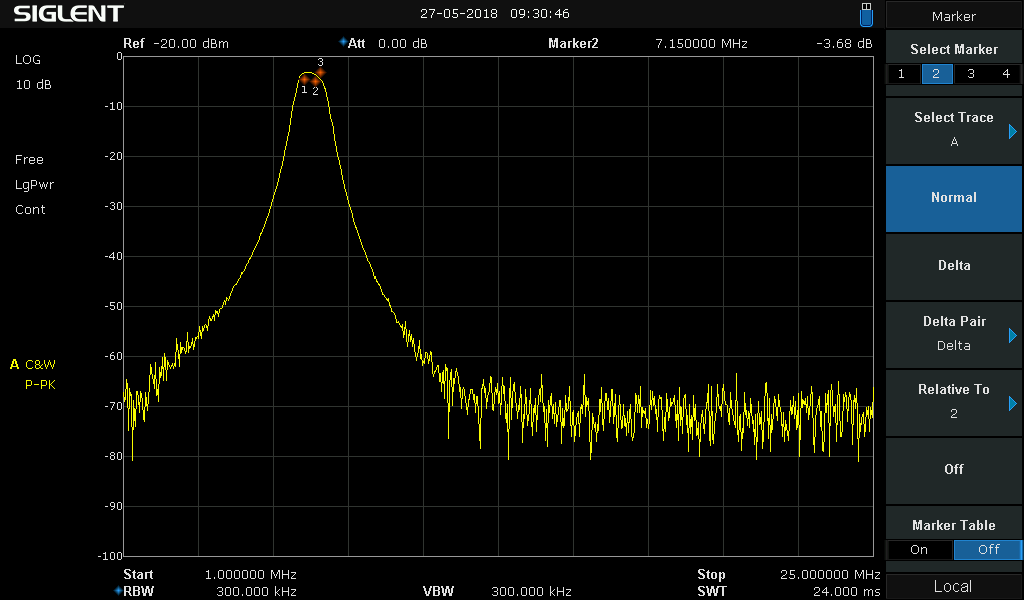Viewport: 1024px width, 600px height.
Task: Click the RBW 300.000 kHz value
Action: (x=256, y=592)
